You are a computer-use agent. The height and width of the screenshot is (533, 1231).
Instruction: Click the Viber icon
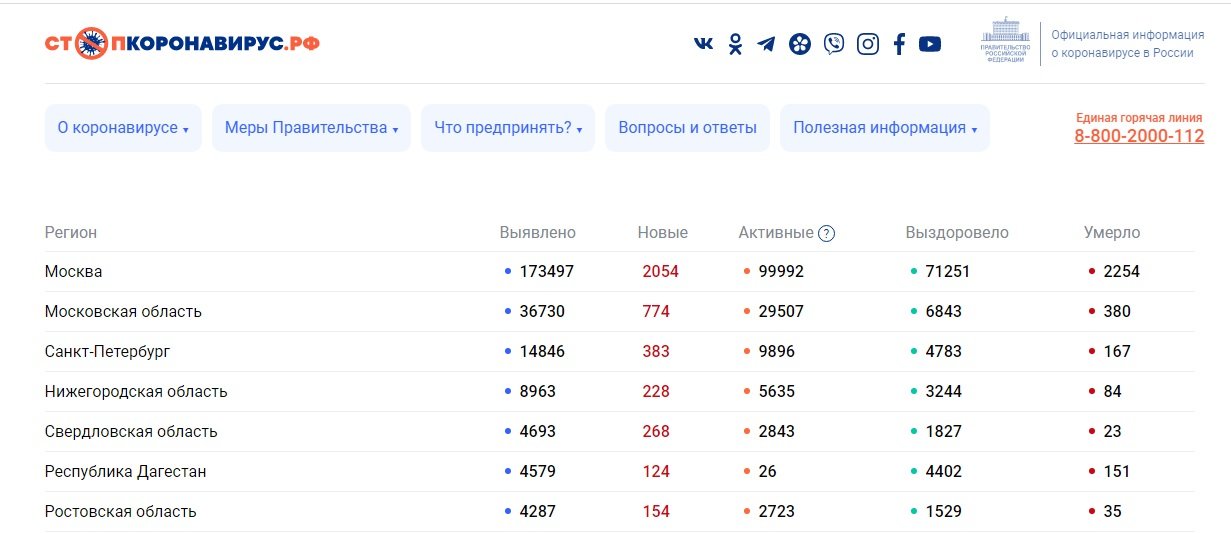pos(834,44)
